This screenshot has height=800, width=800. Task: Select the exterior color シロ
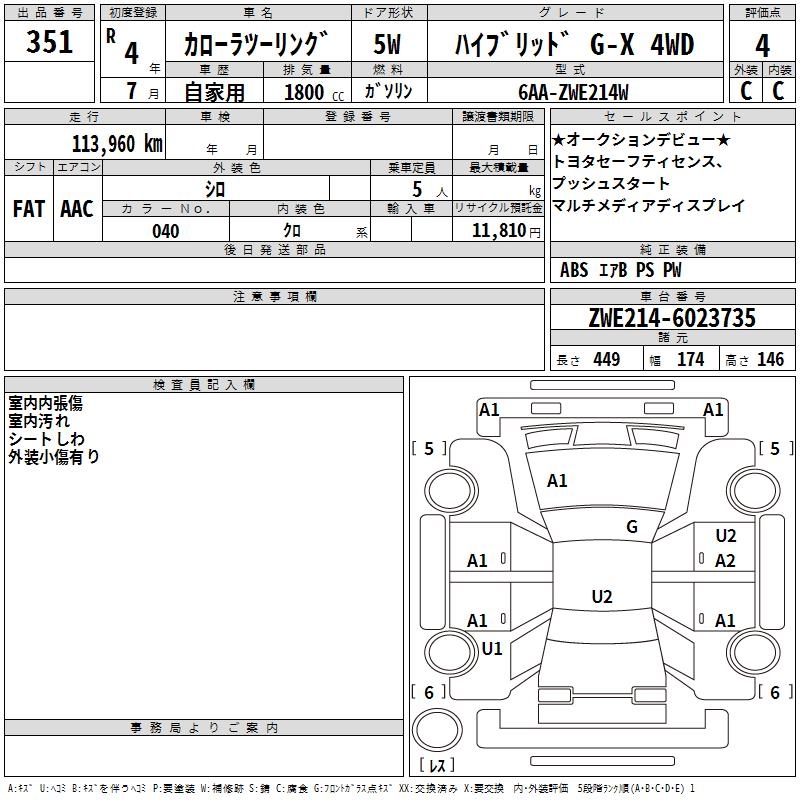pos(215,189)
